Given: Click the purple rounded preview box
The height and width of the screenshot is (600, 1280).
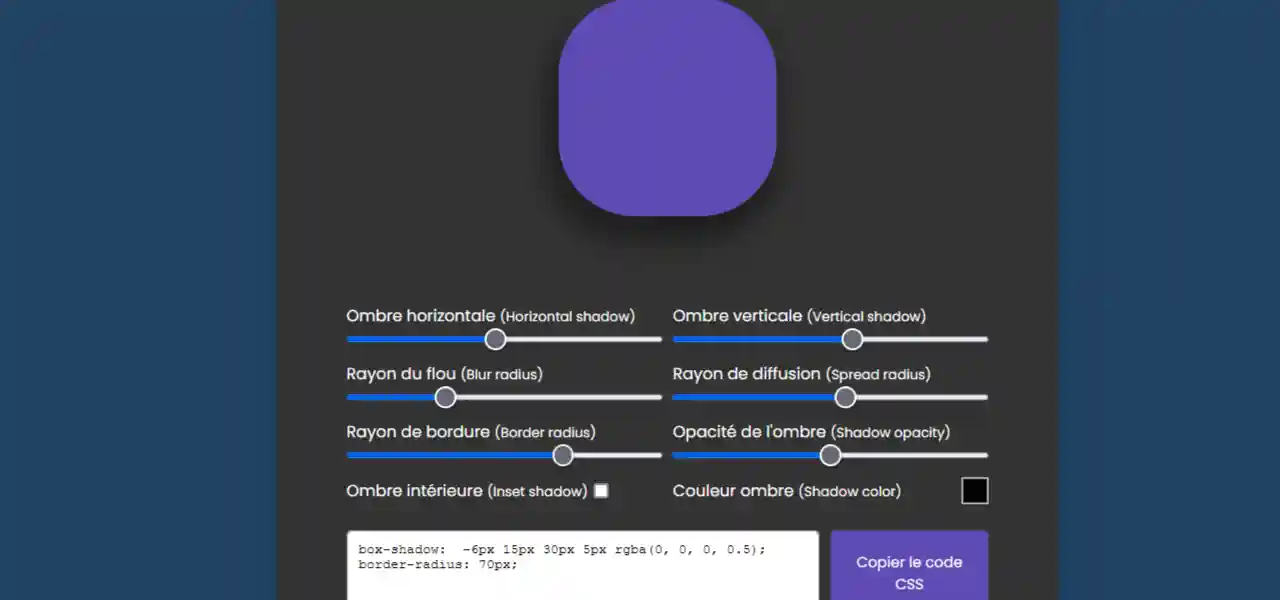Looking at the screenshot, I should tap(667, 106).
